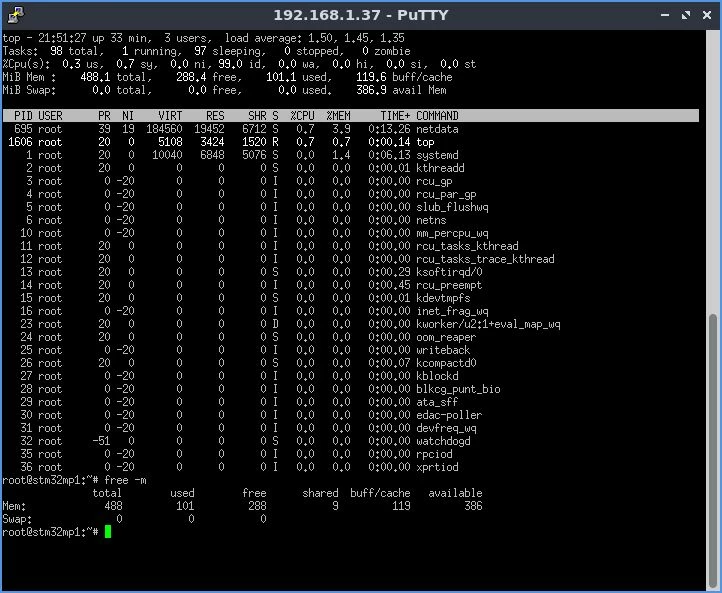Image resolution: width=722 pixels, height=593 pixels.
Task: Click the mm_percpu_wq process name
Action: 452,233
